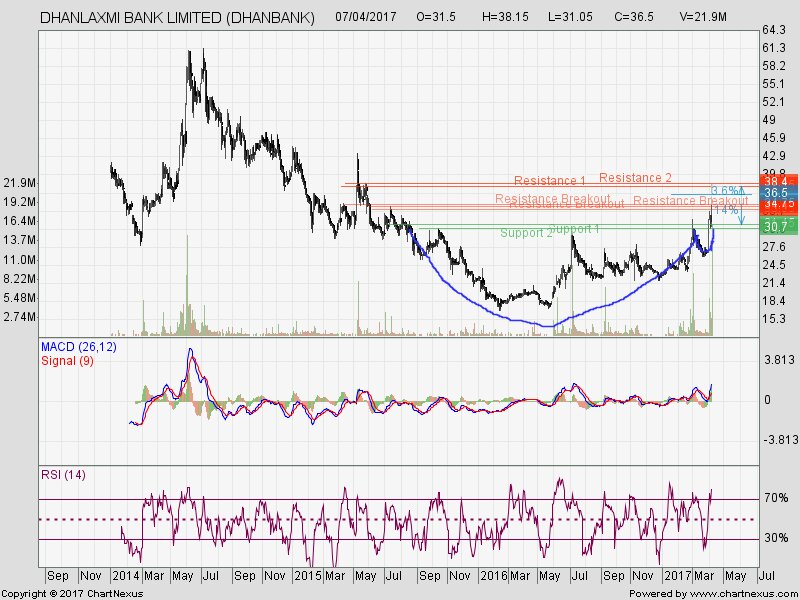Click the DHANLAXMI BANK LIMITED (DHANBANK) chart title
The height and width of the screenshot is (600, 800).
[177, 17]
